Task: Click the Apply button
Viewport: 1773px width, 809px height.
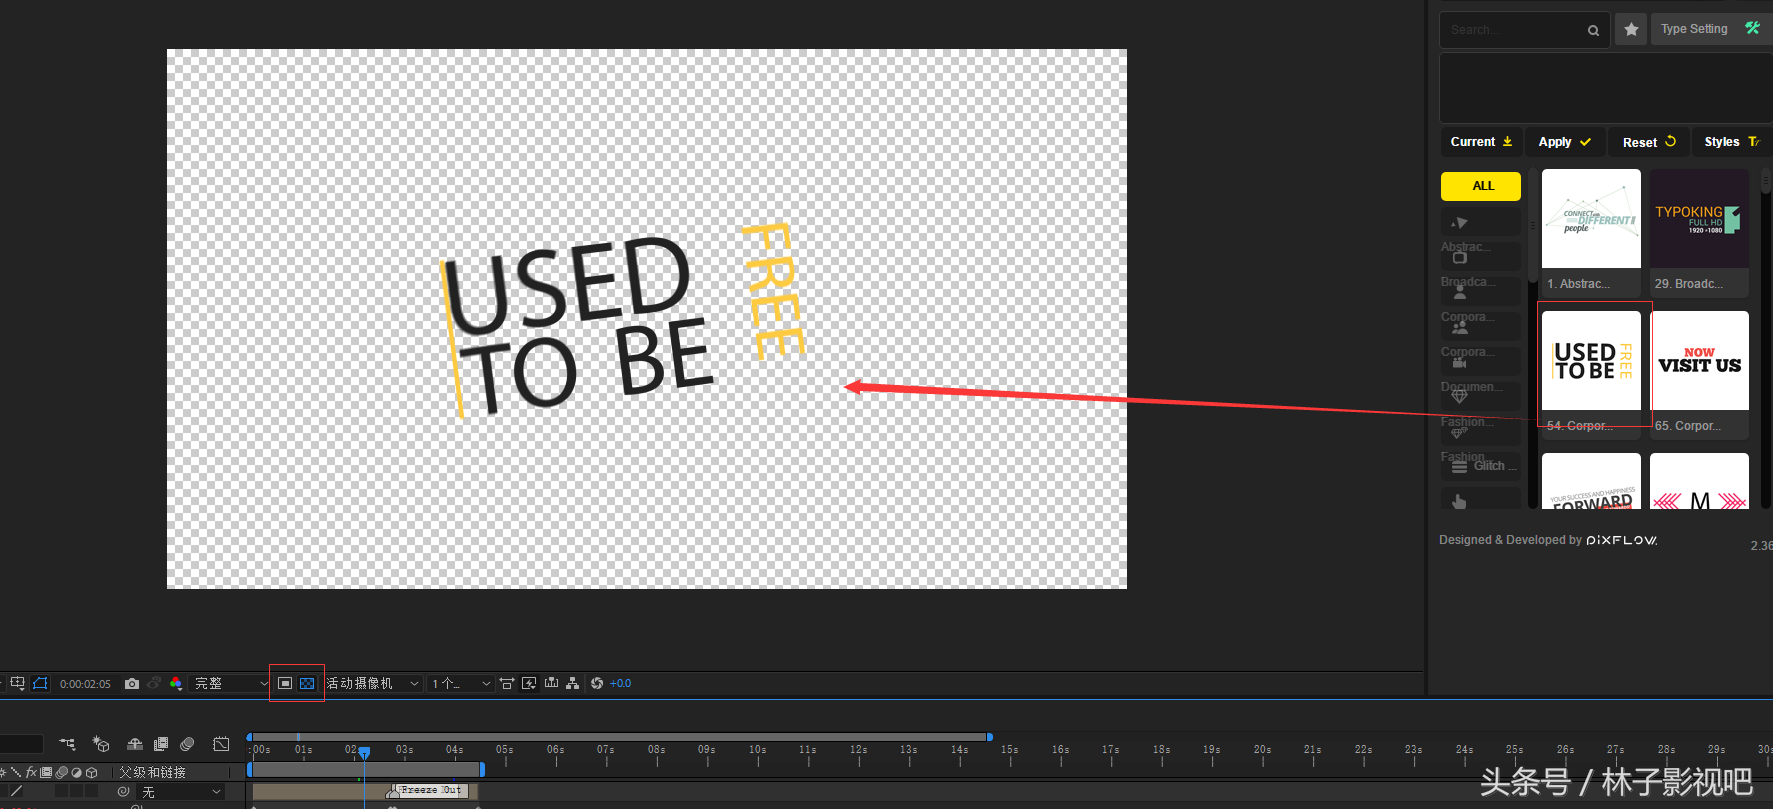Action: click(x=1565, y=142)
